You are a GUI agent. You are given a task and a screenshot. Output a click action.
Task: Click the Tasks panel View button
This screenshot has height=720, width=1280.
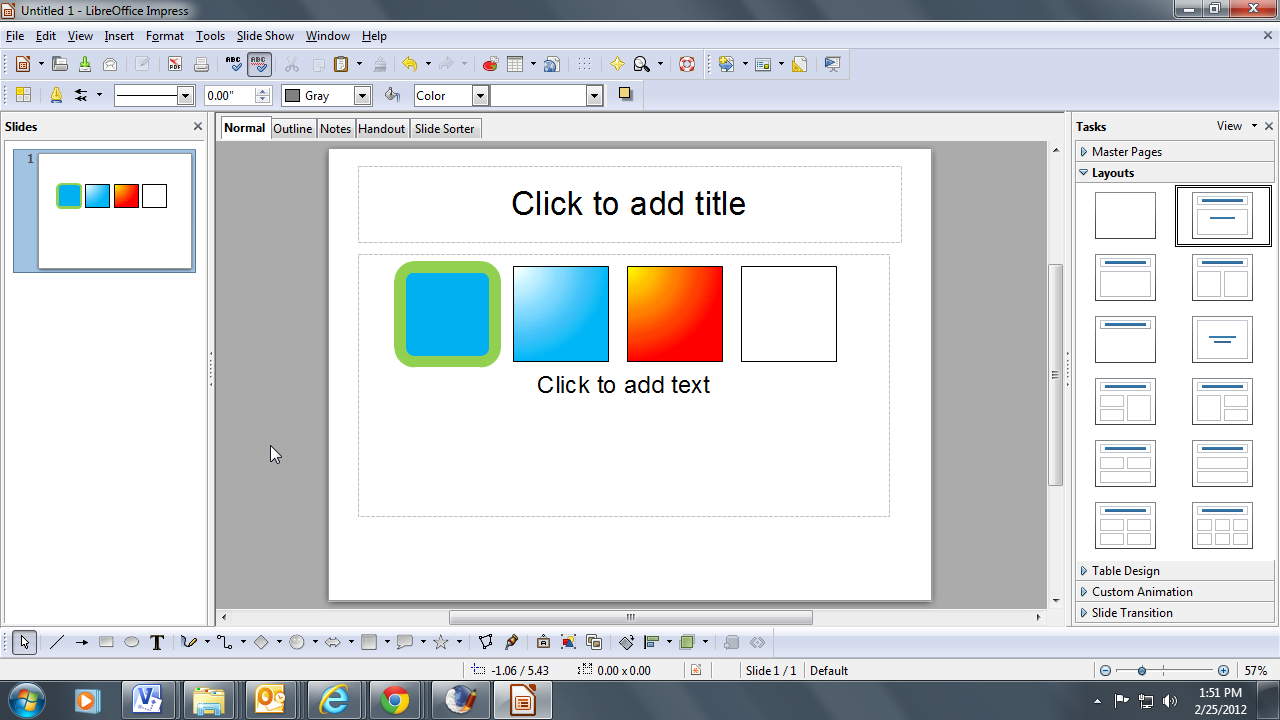coord(1229,126)
